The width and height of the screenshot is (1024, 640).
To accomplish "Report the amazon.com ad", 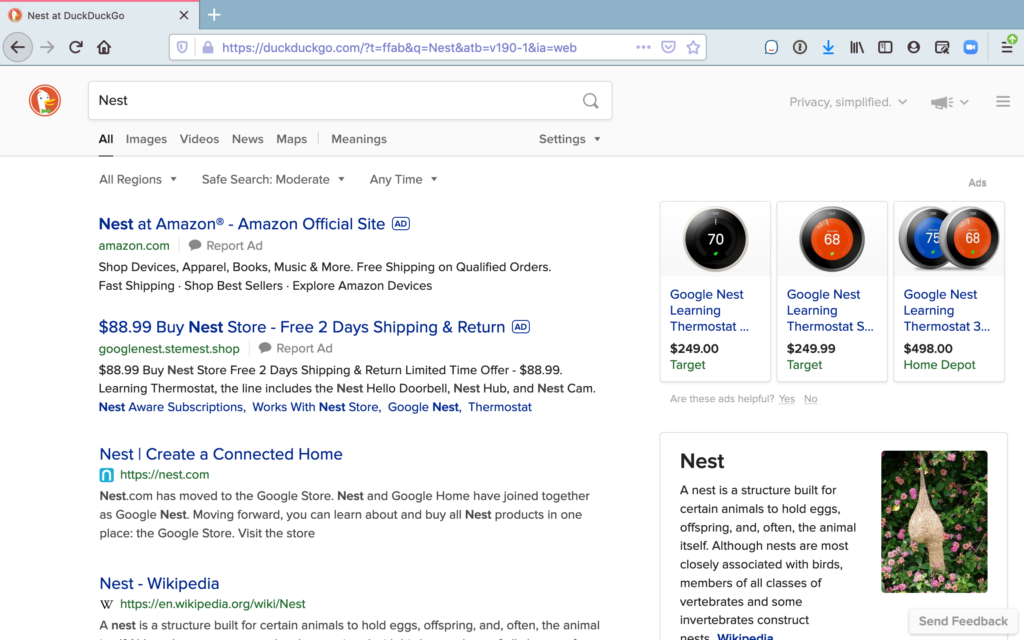I will tap(225, 246).
